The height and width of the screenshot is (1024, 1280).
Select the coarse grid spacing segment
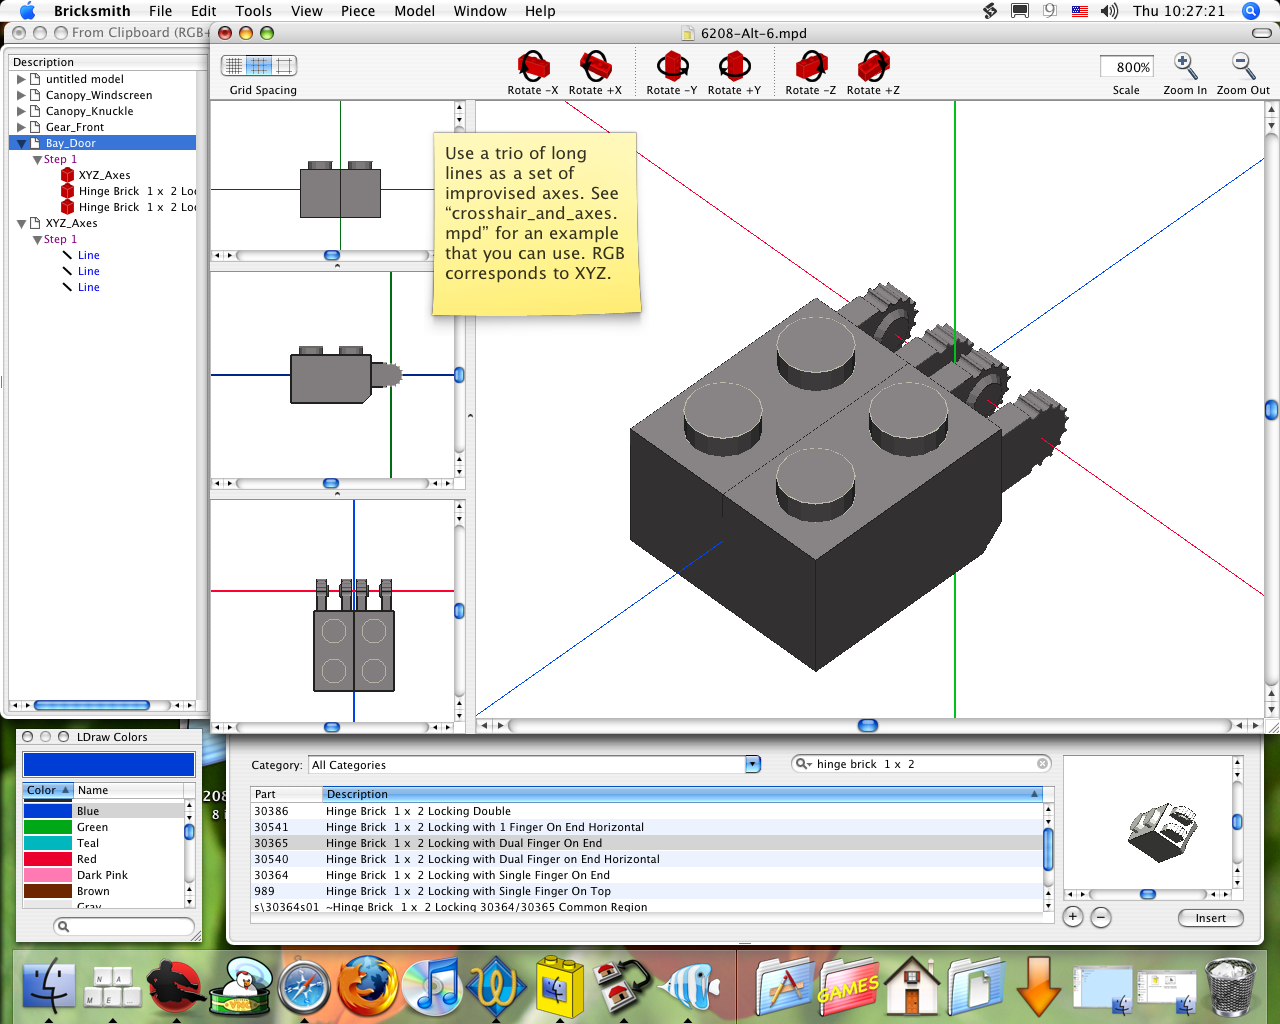click(x=285, y=66)
